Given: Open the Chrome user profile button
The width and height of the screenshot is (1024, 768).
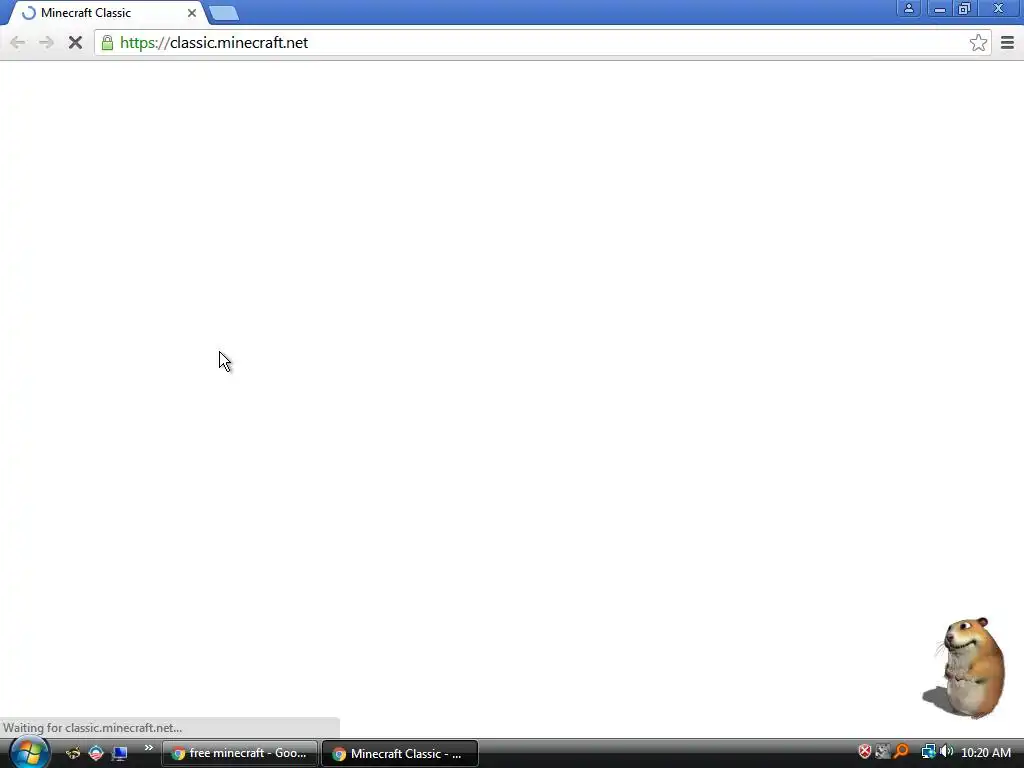Looking at the screenshot, I should tap(908, 8).
